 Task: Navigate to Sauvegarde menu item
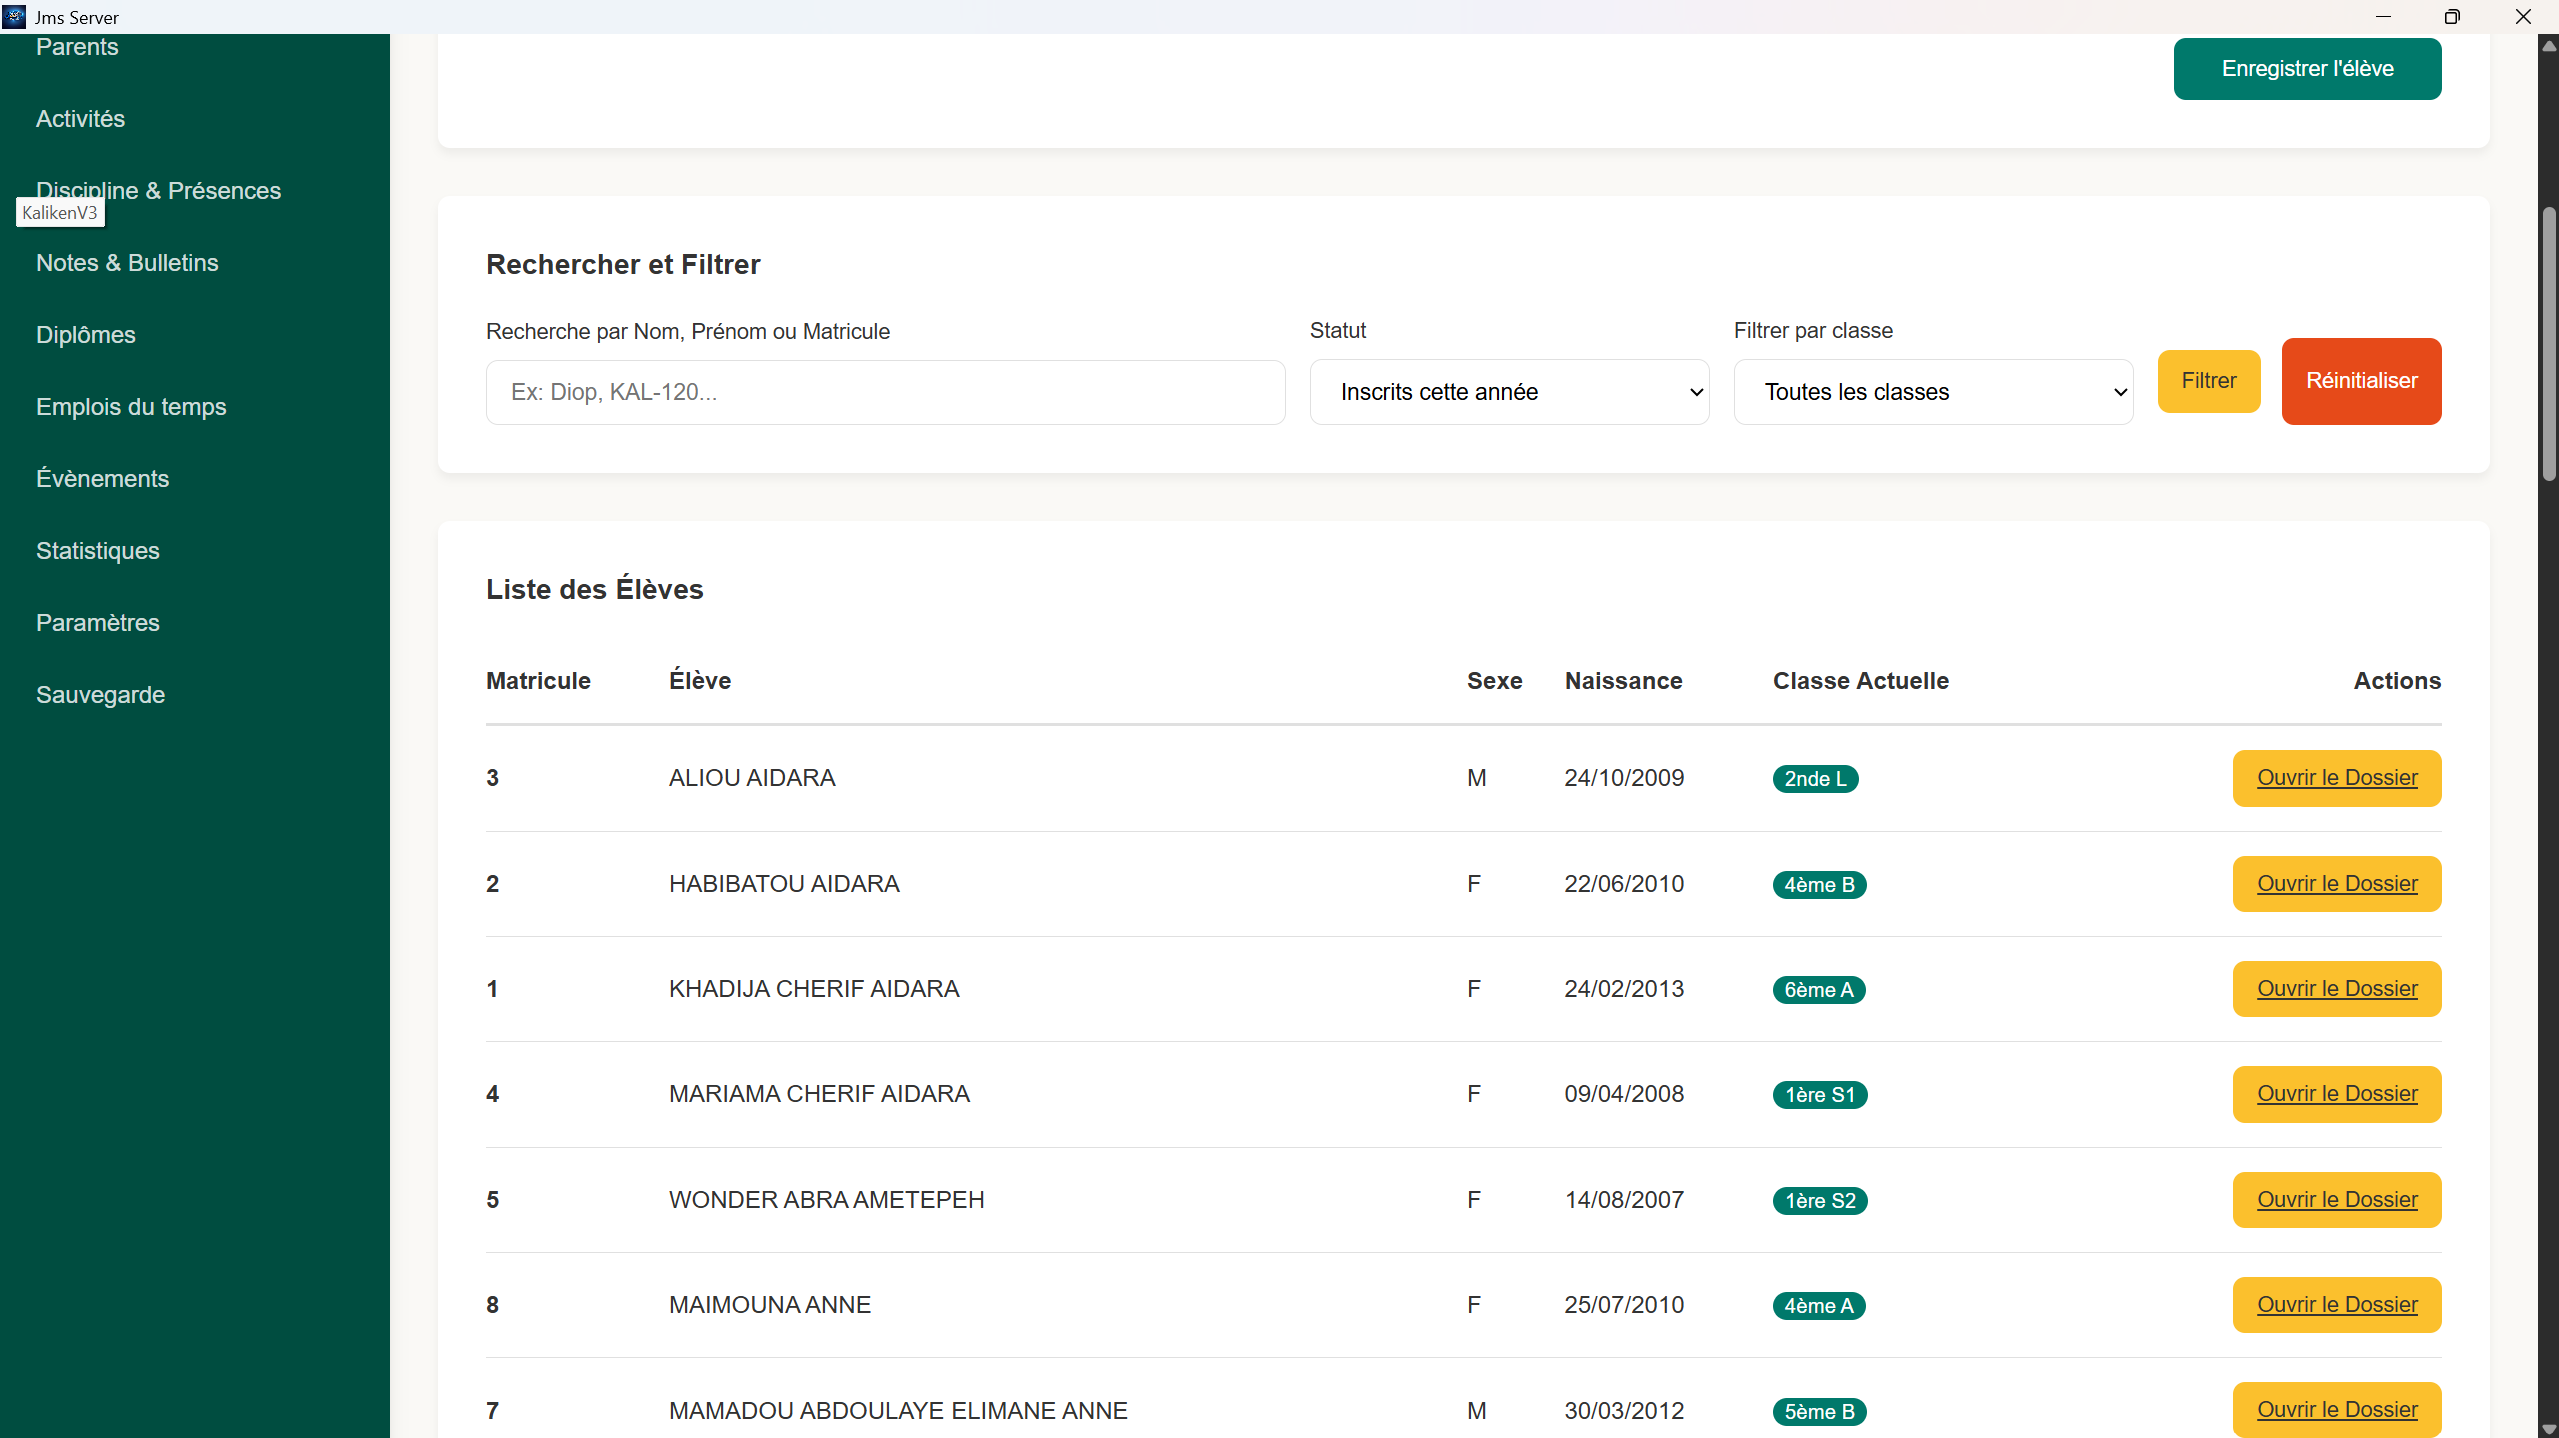[x=100, y=695]
